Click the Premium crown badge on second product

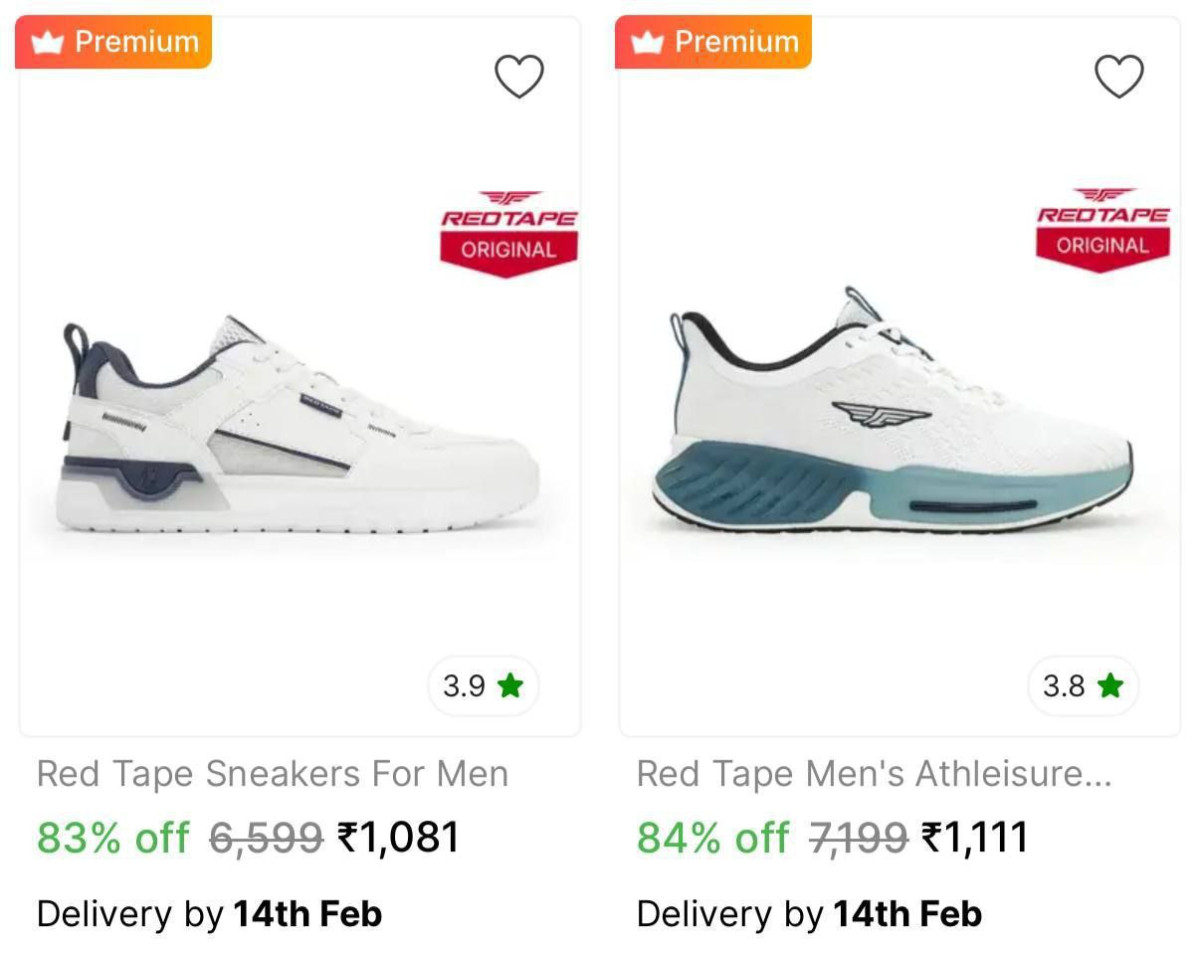click(x=713, y=42)
